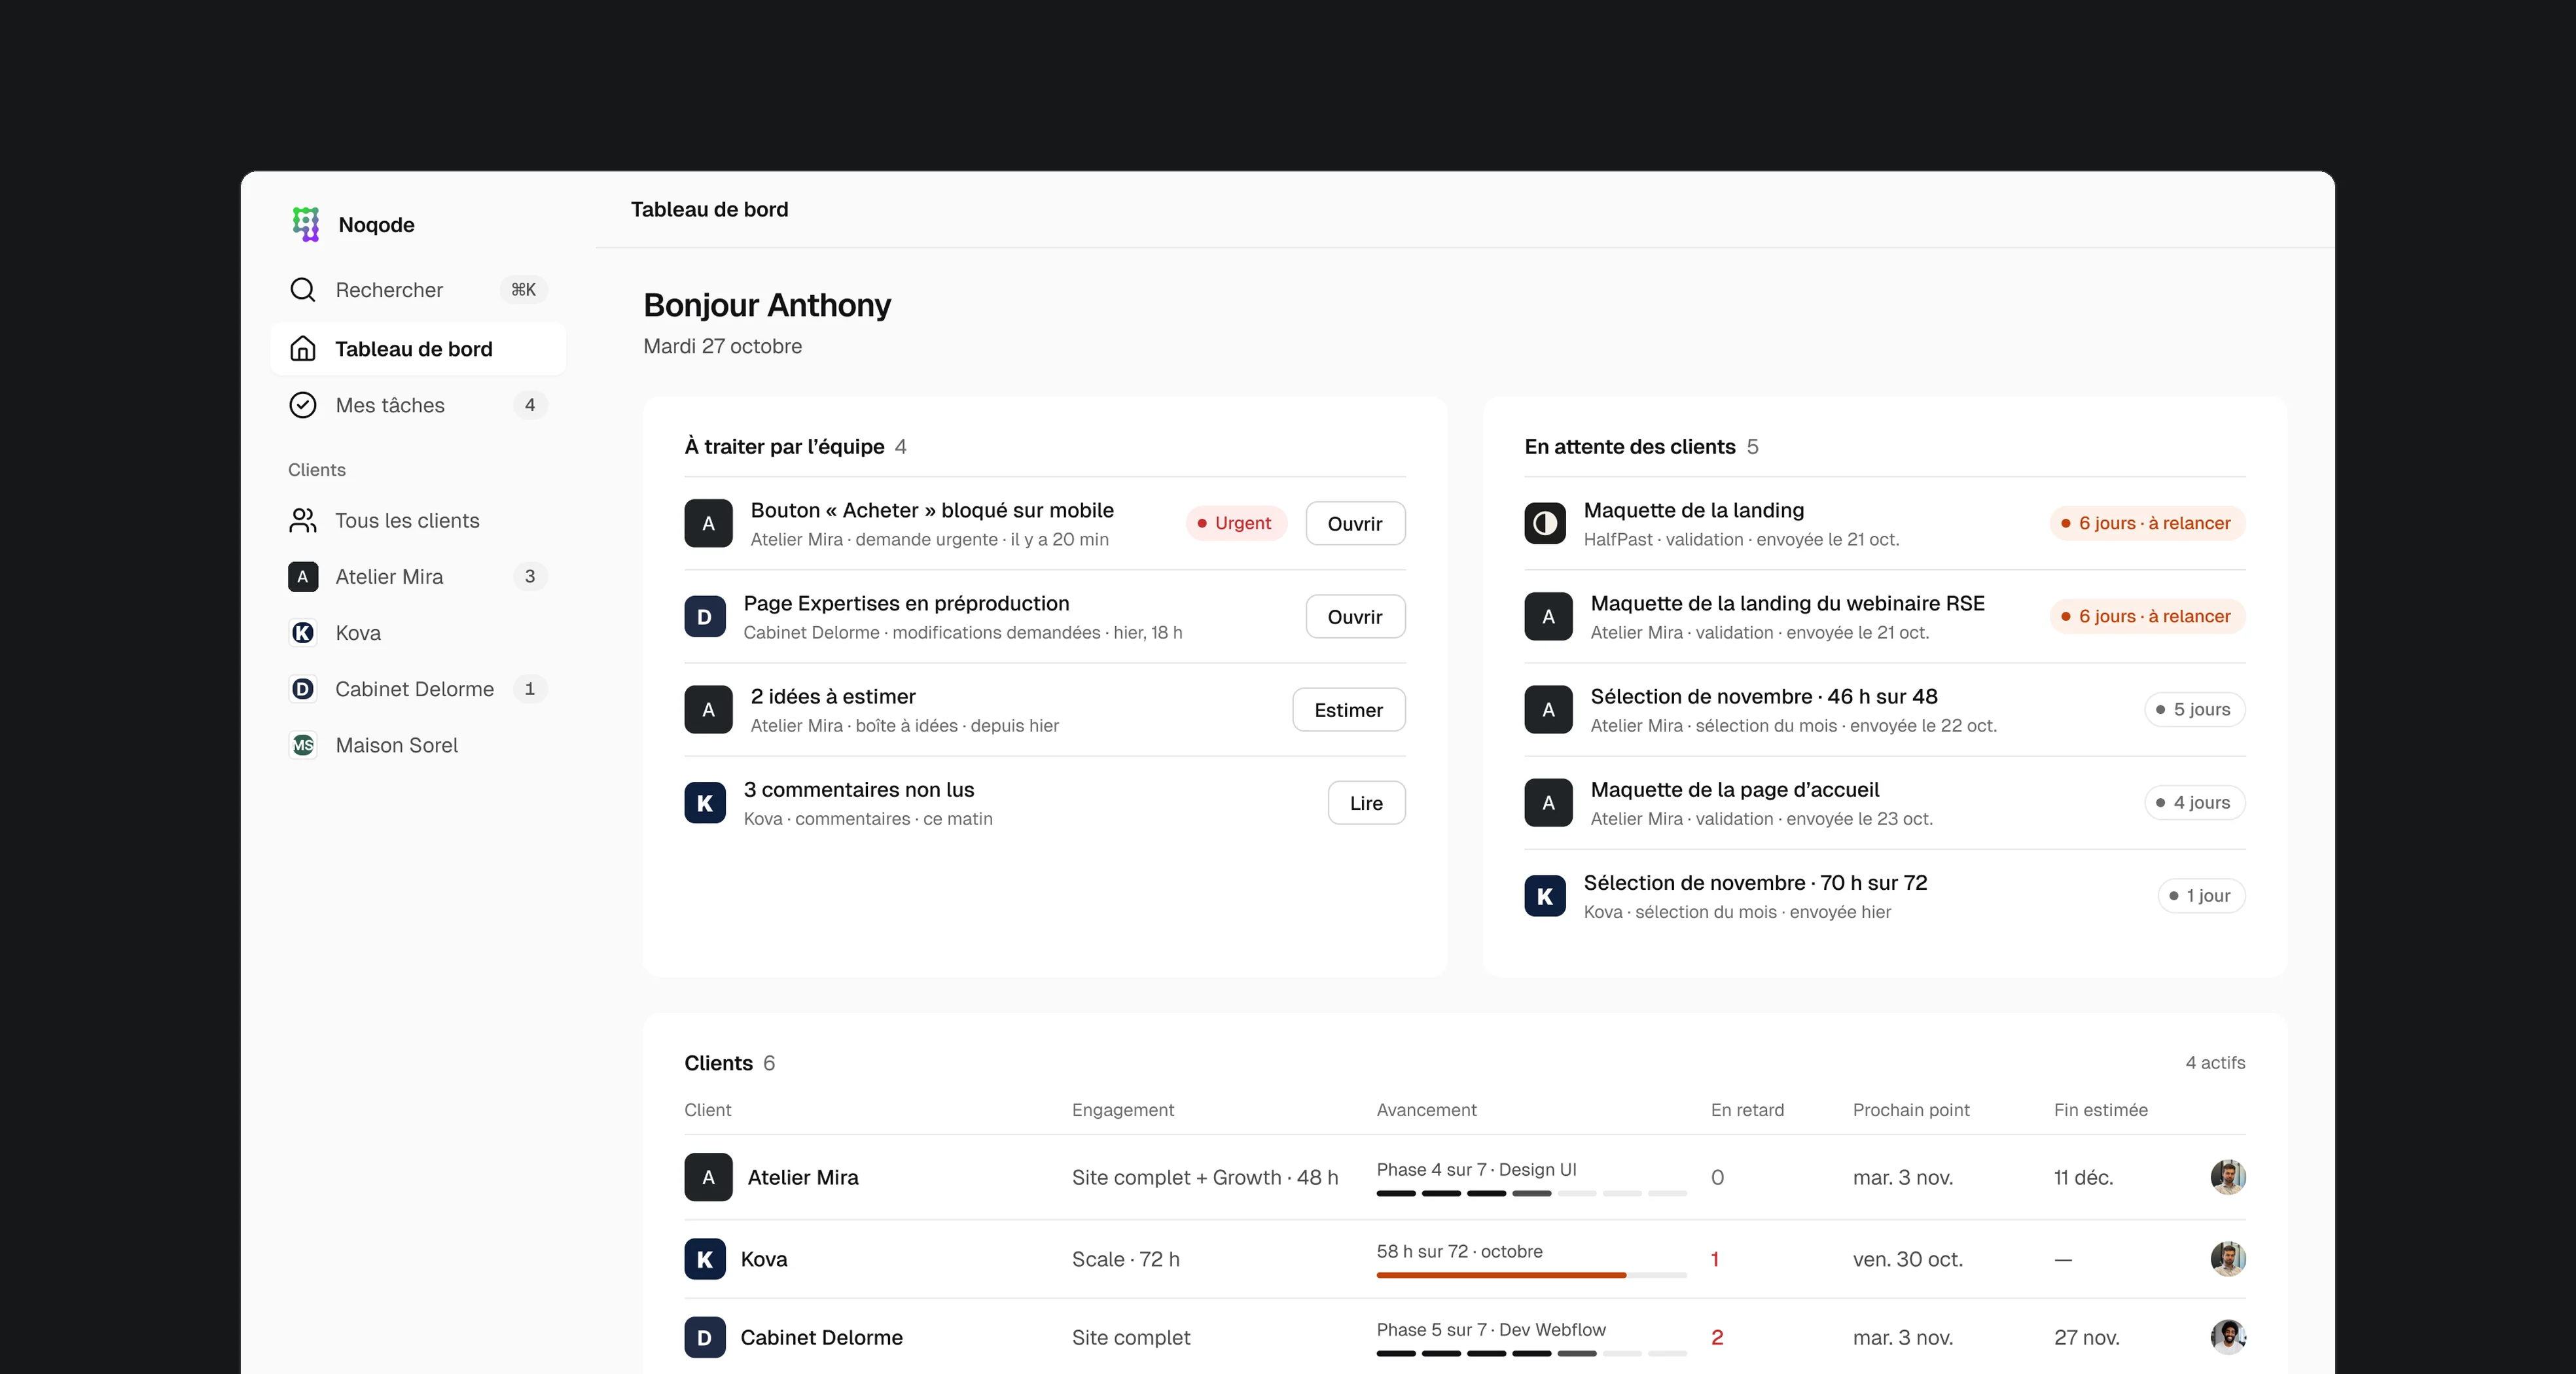The image size is (2576, 1374).
Task: Select Tous les clients in sidebar
Action: [x=418, y=521]
